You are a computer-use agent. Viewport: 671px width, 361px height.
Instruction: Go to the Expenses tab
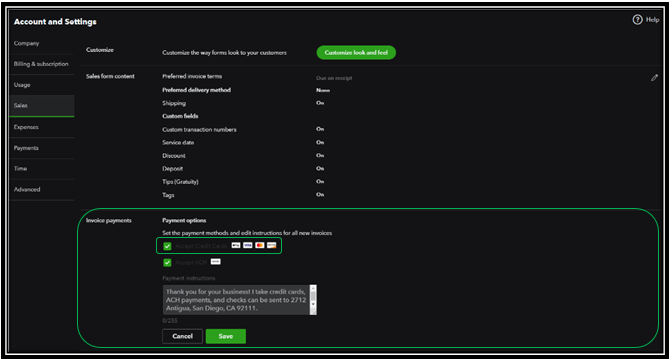click(42, 127)
